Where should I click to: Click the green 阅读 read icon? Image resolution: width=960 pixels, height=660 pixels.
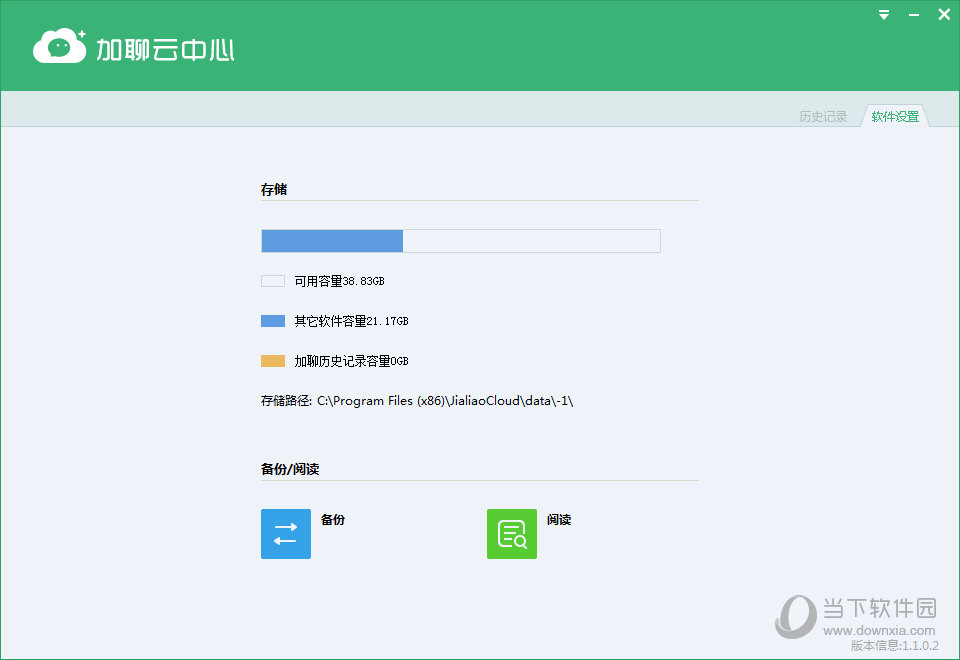pos(512,534)
